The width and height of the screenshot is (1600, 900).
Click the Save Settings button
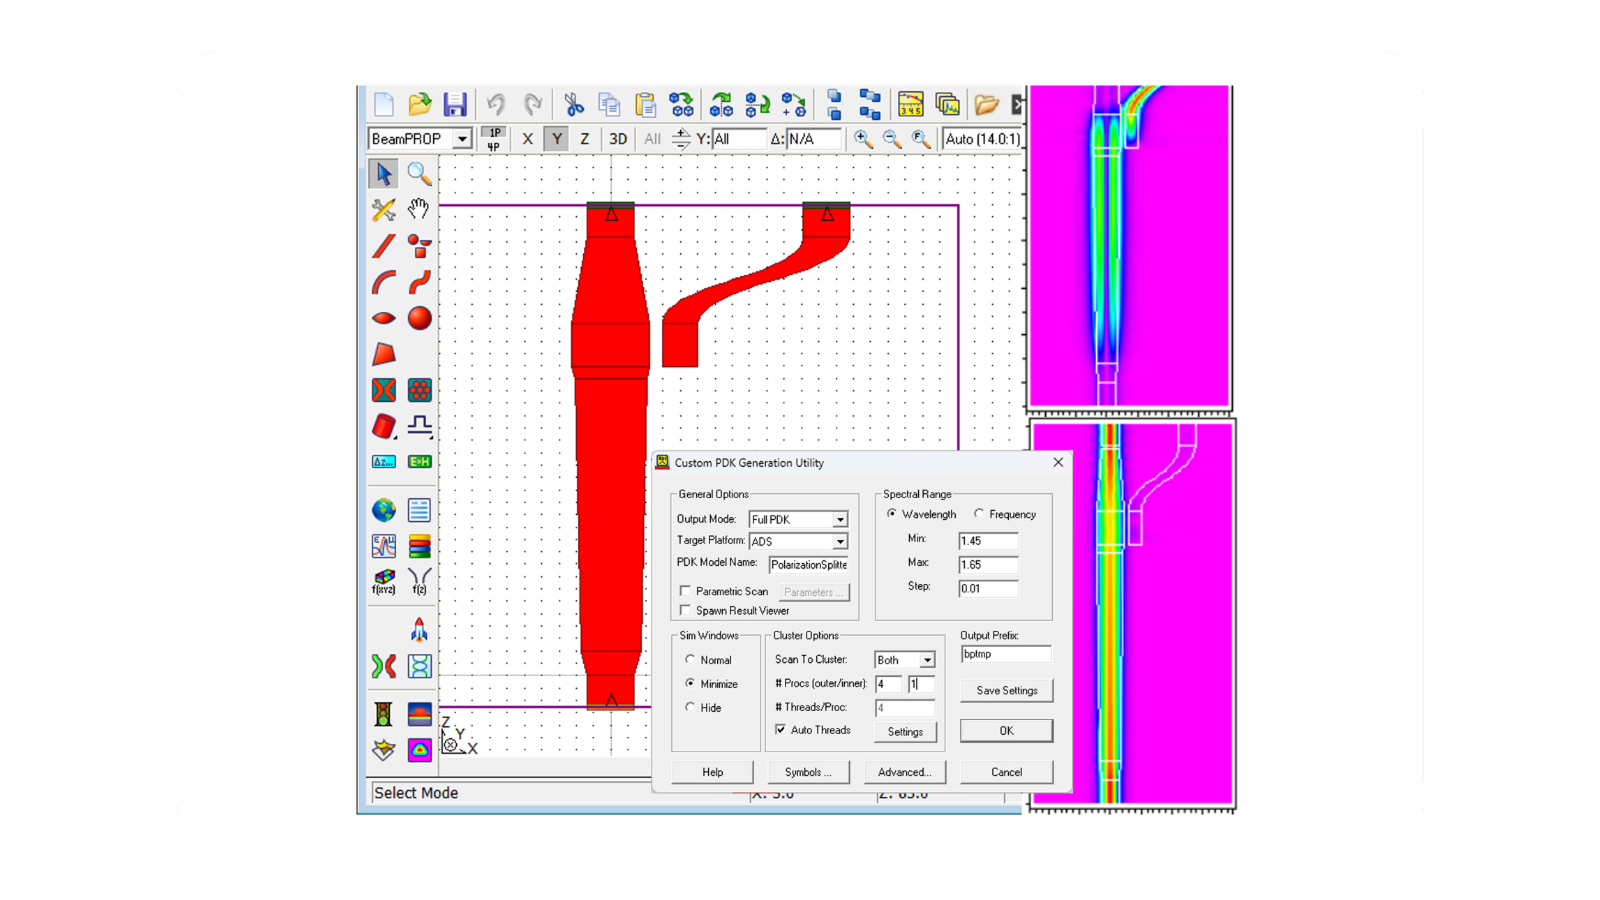(x=1006, y=690)
